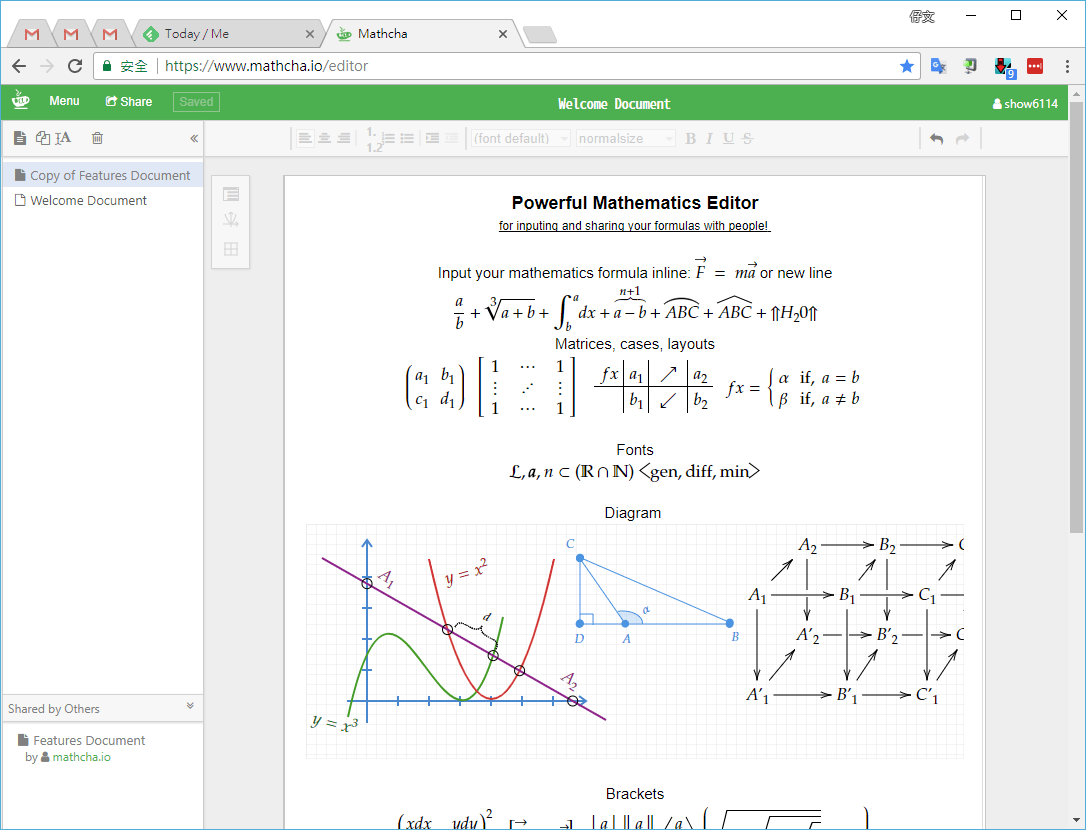
Task: Toggle underline text formatting
Action: pyautogui.click(x=728, y=139)
